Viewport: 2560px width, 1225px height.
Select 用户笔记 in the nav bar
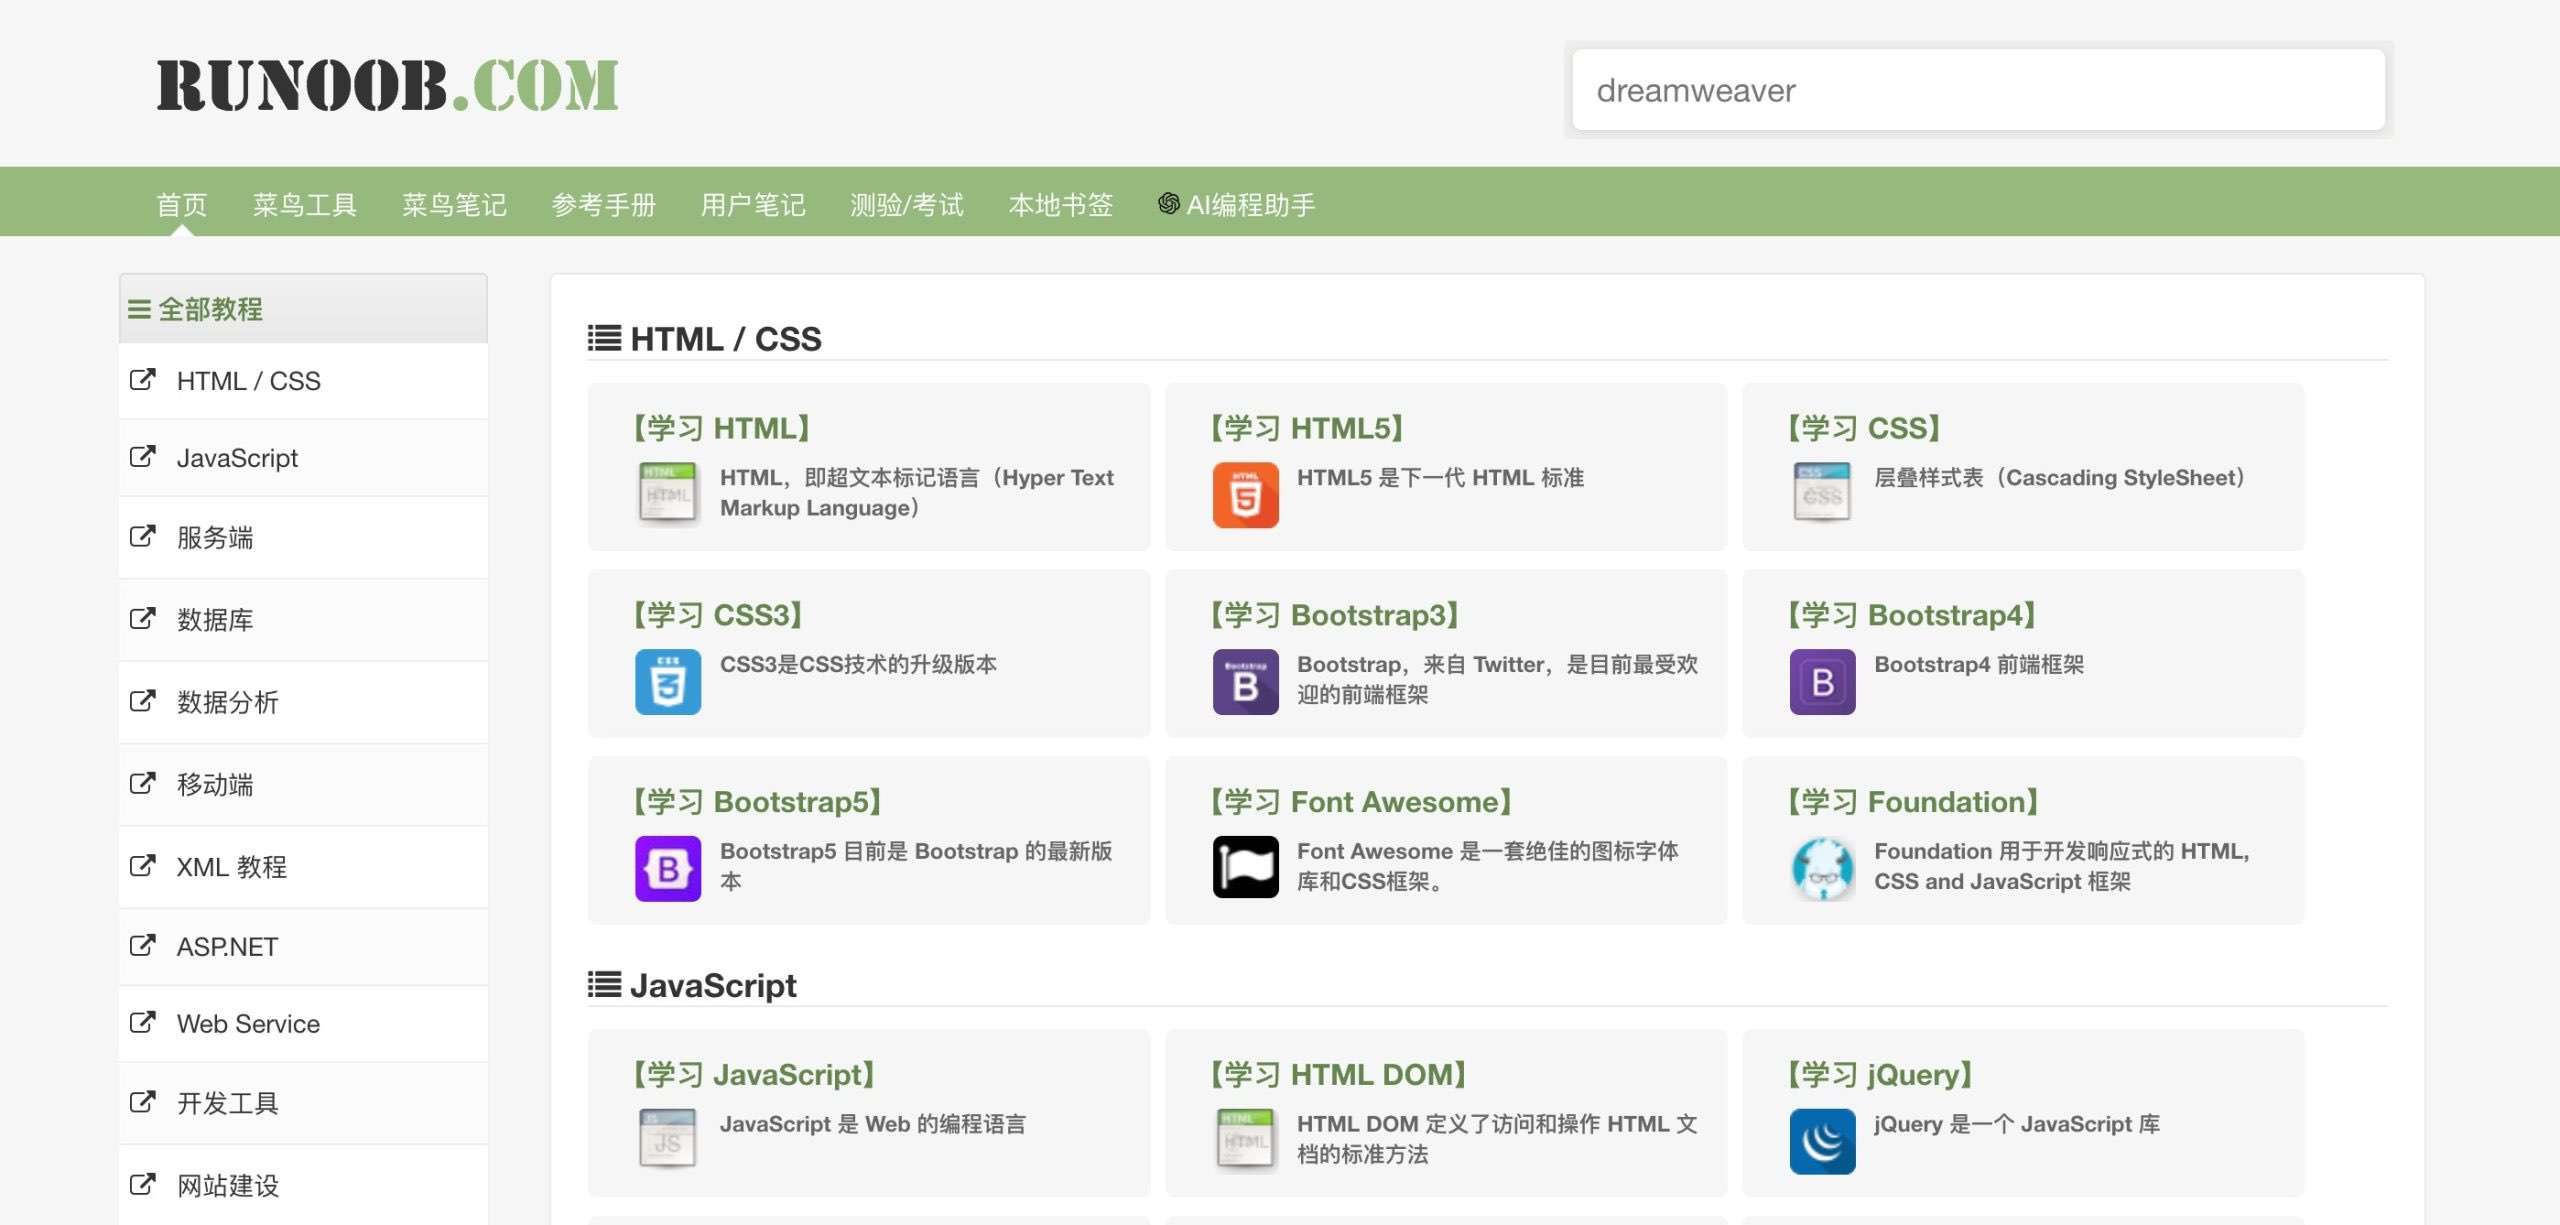pos(753,204)
